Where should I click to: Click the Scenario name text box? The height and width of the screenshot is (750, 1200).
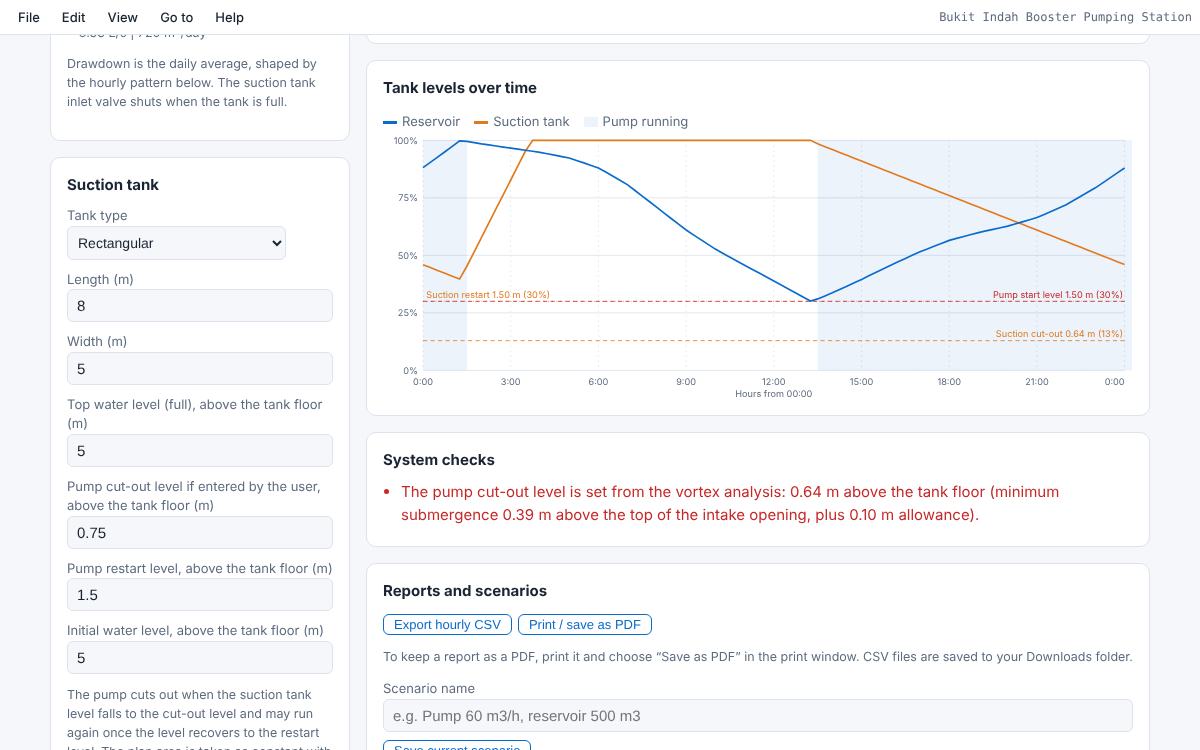[x=758, y=716]
